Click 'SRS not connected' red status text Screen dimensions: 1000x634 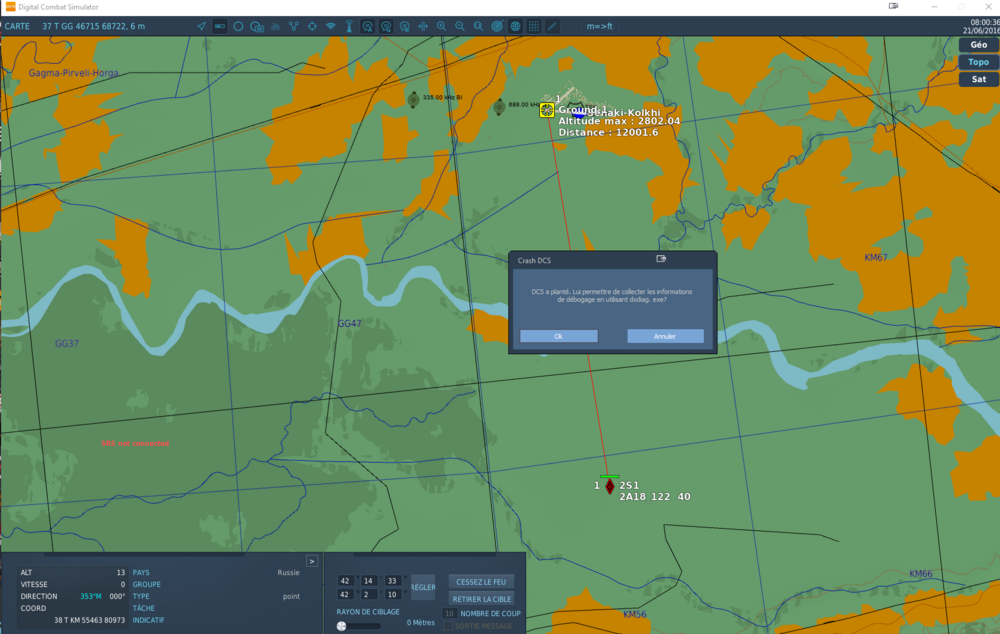coord(135,443)
